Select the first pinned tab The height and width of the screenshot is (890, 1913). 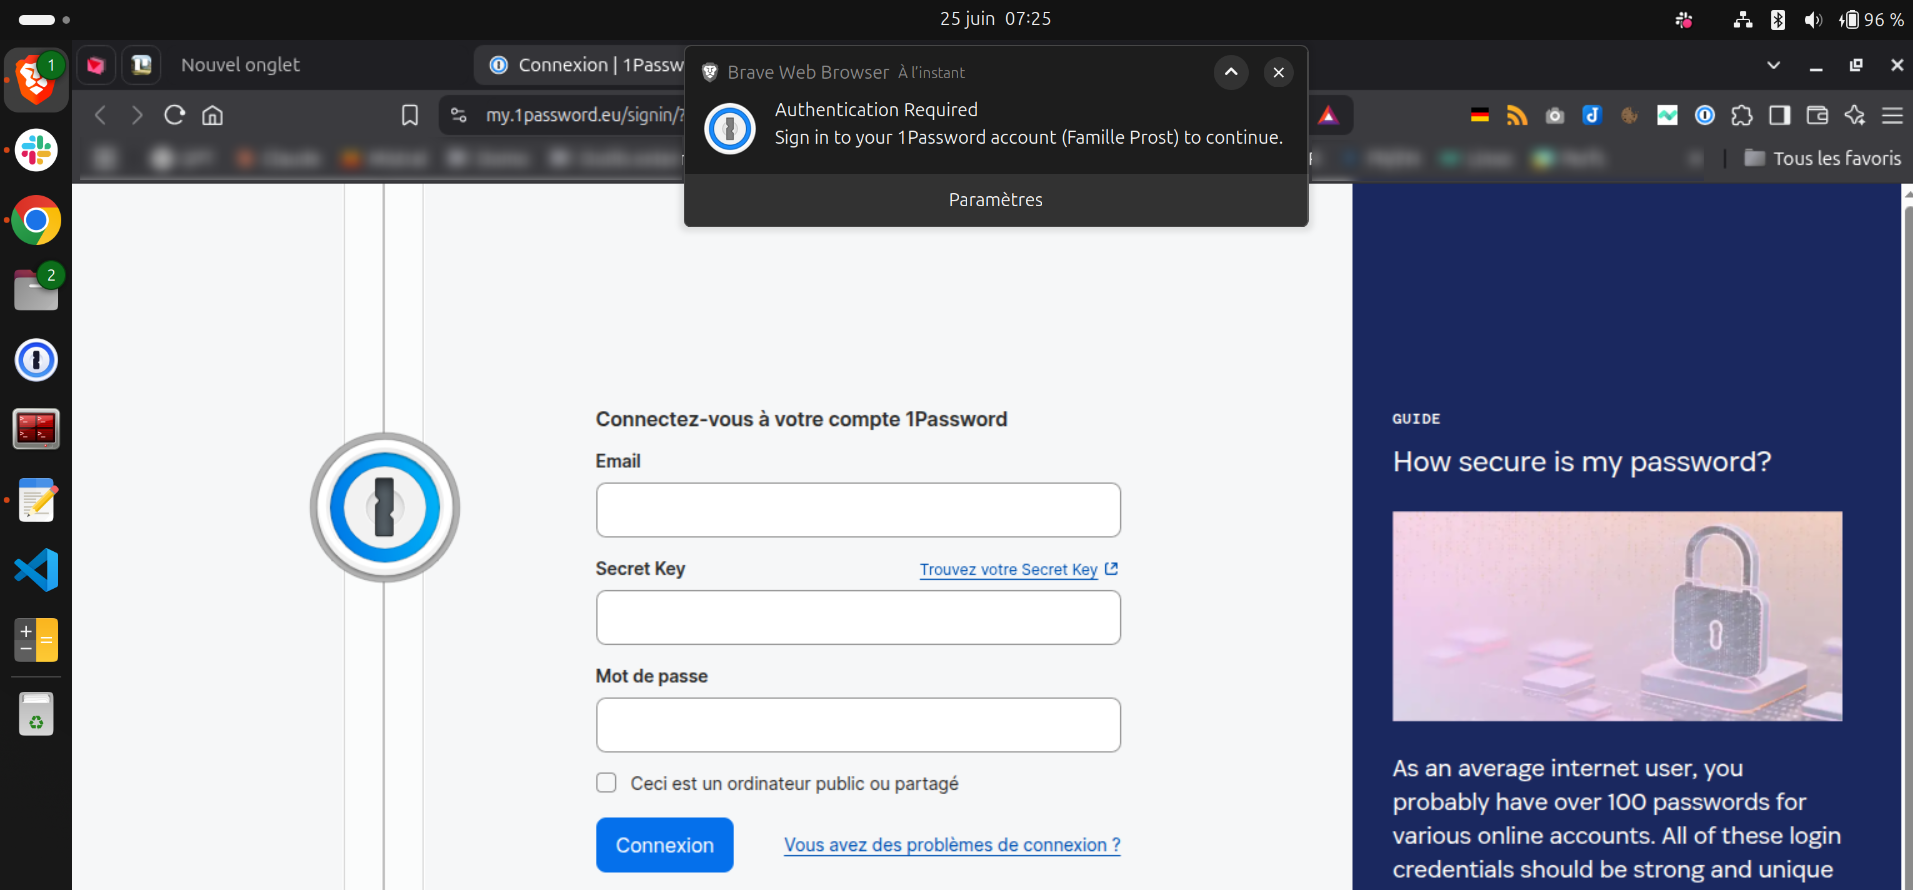[x=96, y=65]
